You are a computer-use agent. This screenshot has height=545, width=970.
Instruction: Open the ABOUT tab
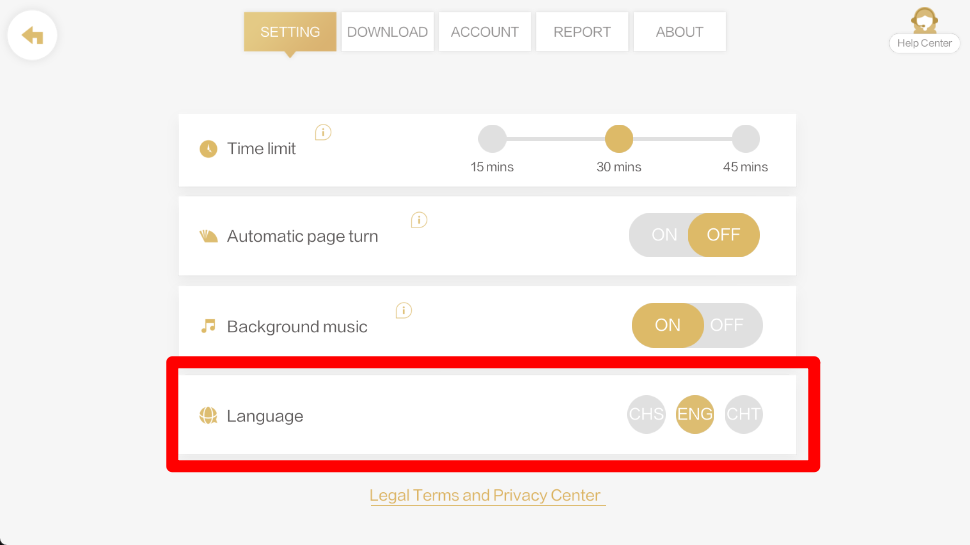[679, 32]
